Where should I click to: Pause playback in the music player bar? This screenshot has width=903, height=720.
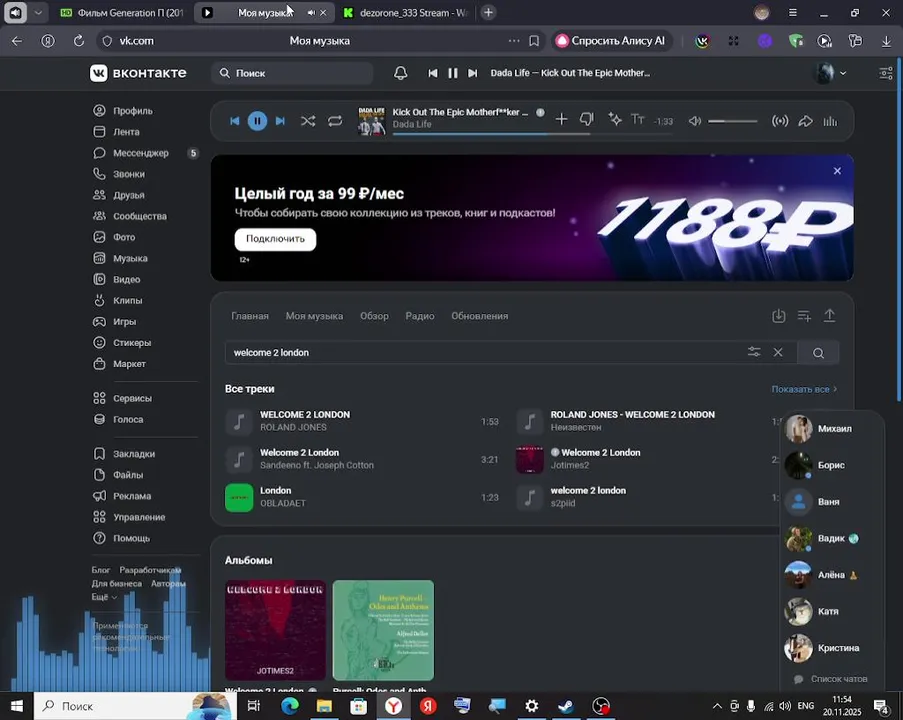click(x=257, y=121)
